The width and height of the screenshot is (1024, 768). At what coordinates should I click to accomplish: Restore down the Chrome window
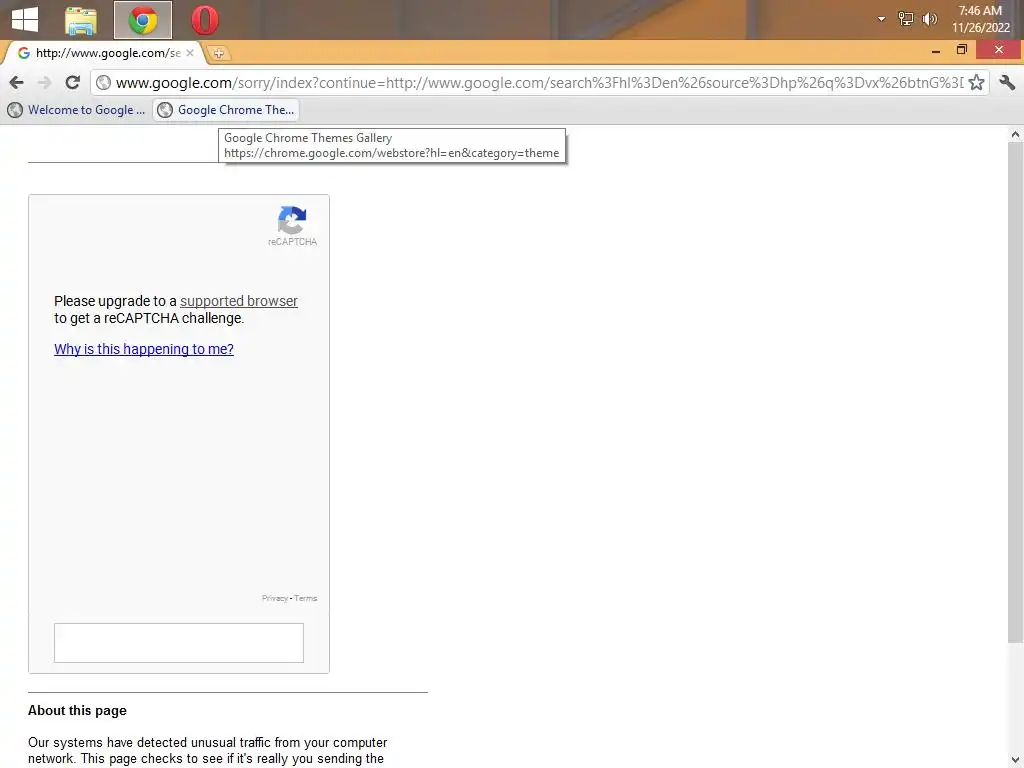[961, 50]
